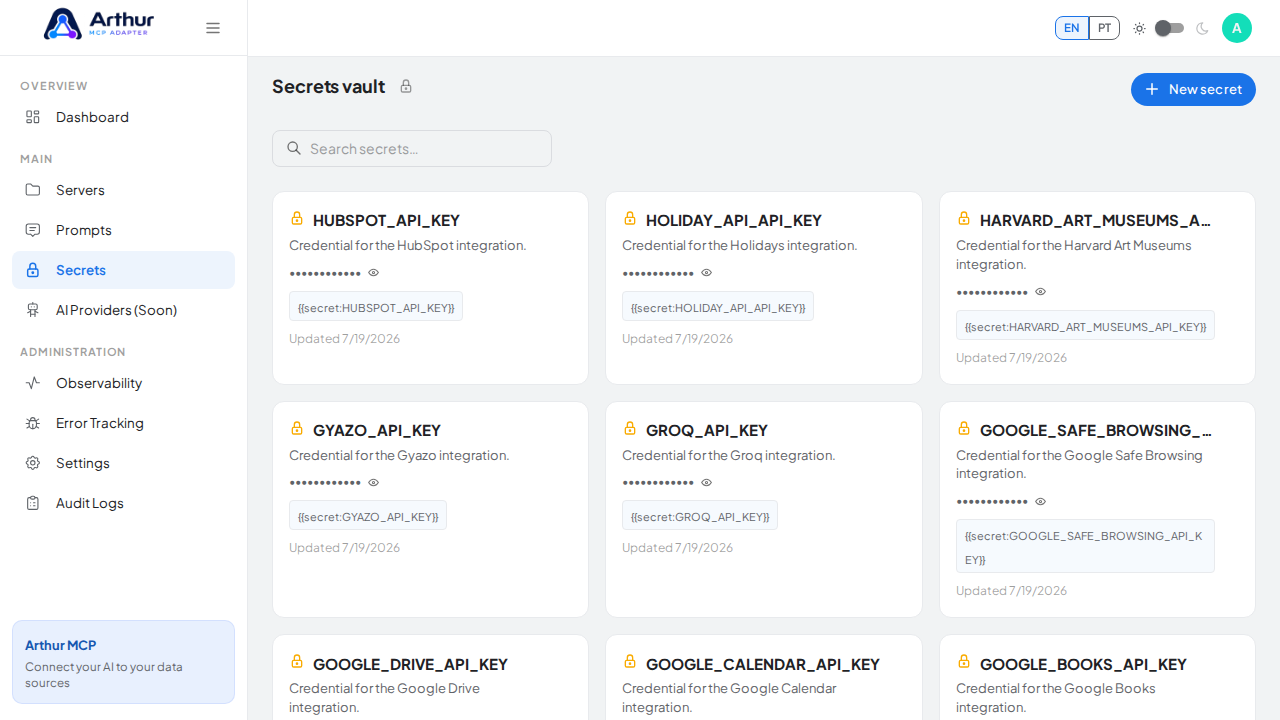Click lock icon on HARVARD_ART_MUSEUMS card
The width and height of the screenshot is (1280, 720).
(964, 218)
